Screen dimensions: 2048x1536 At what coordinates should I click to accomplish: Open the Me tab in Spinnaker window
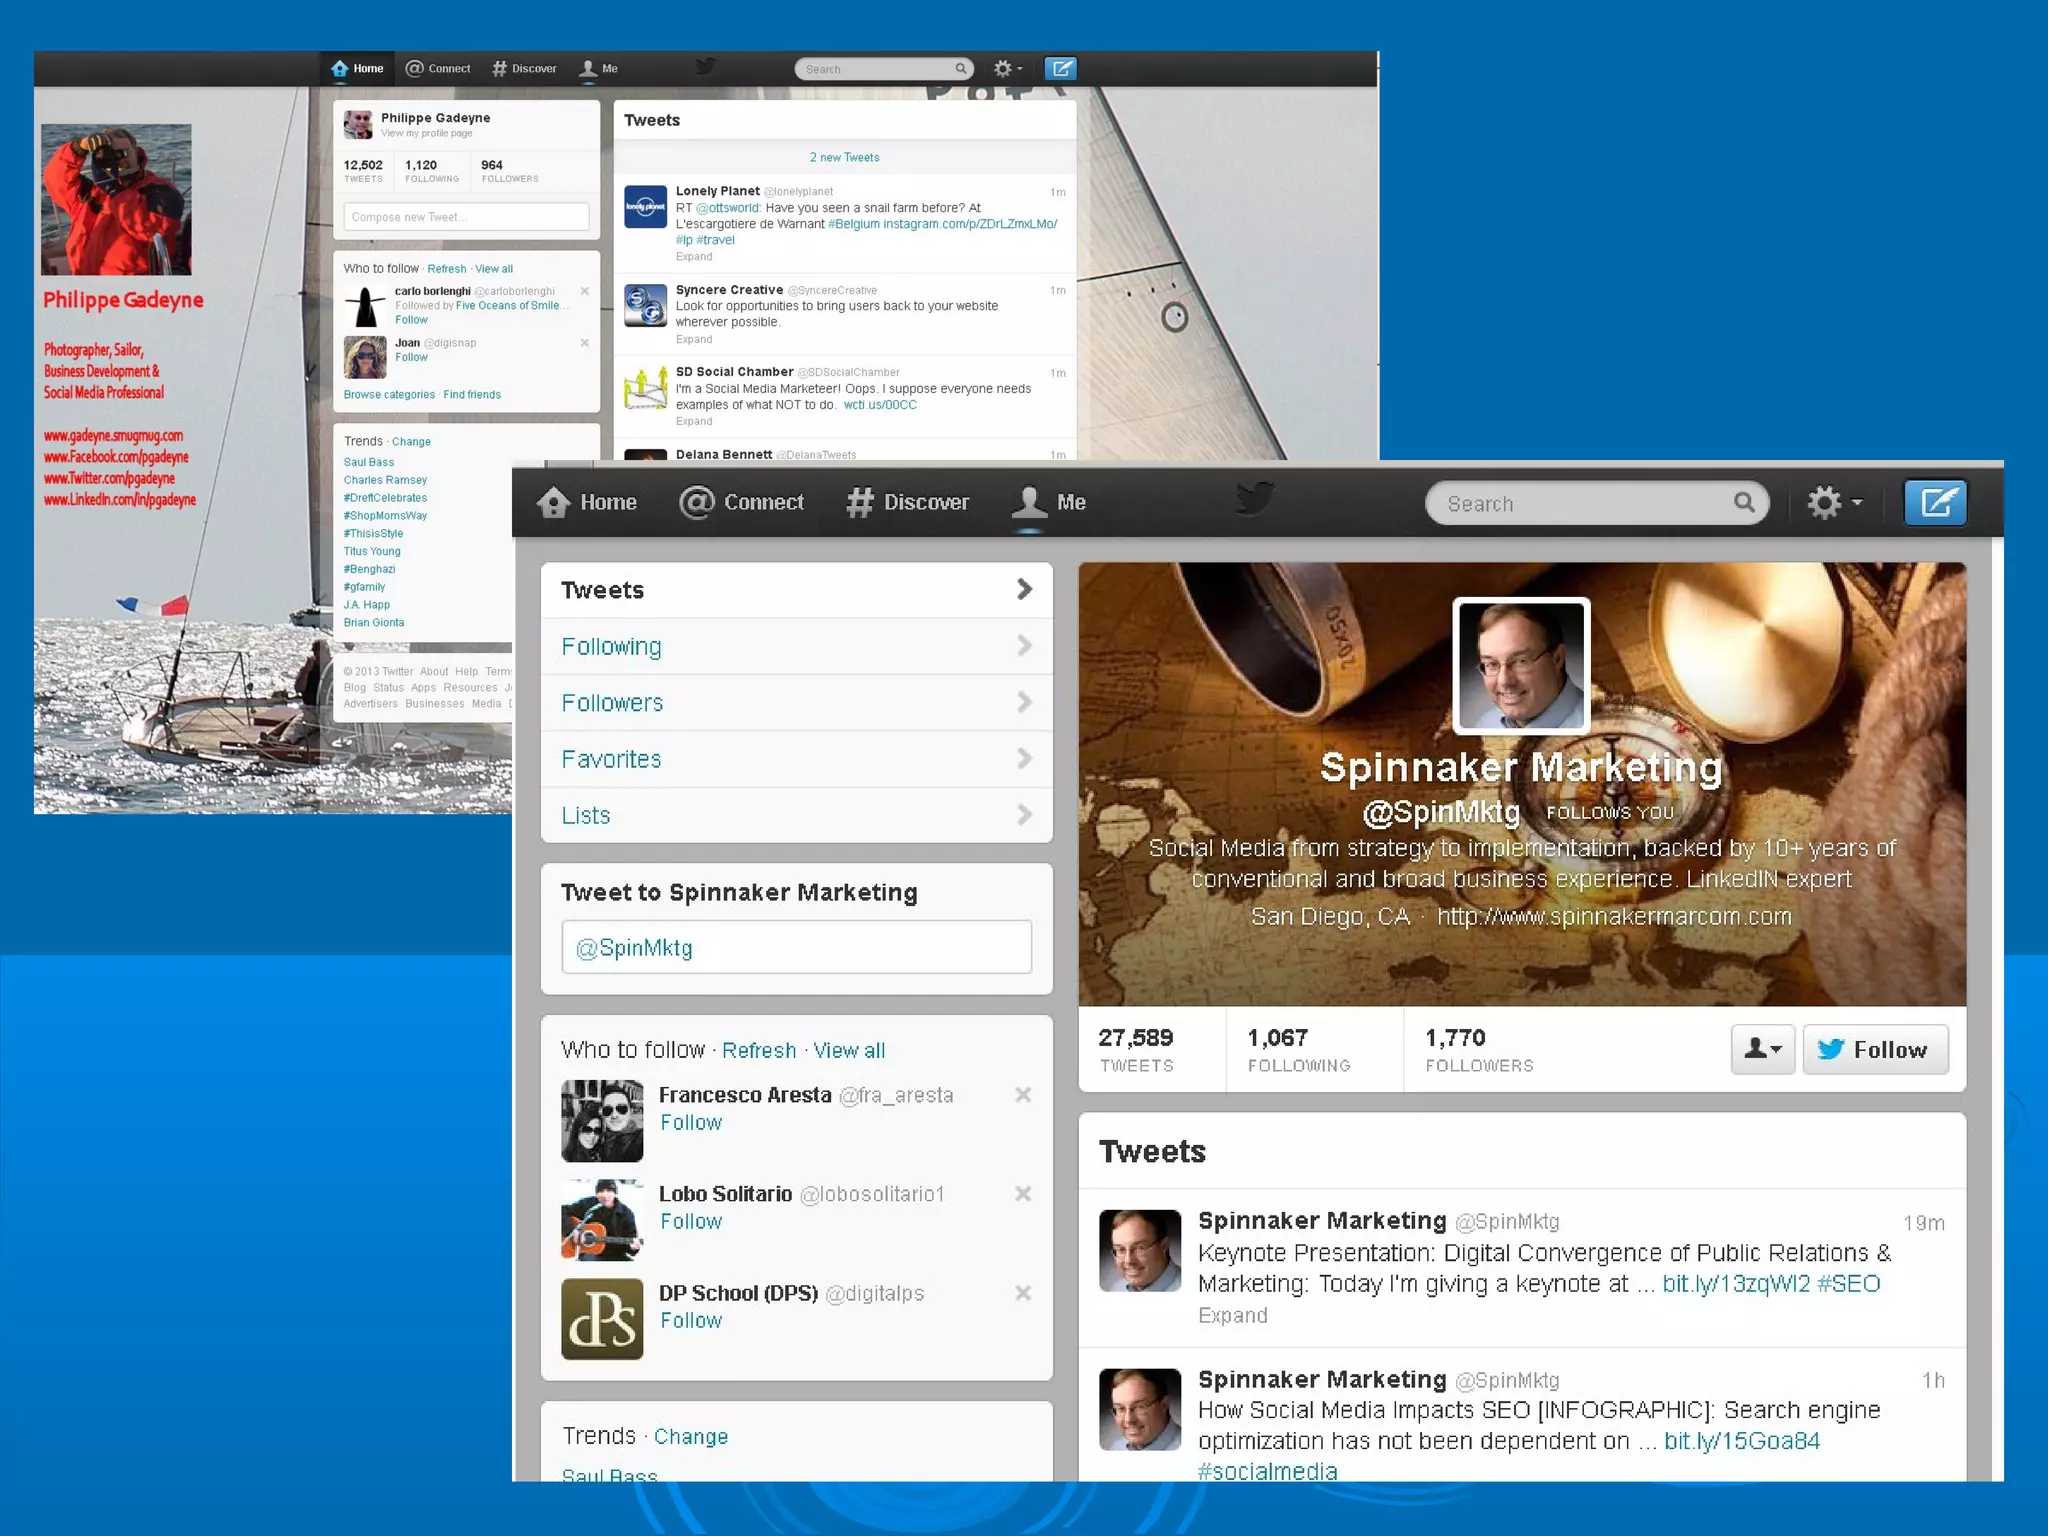click(1048, 502)
